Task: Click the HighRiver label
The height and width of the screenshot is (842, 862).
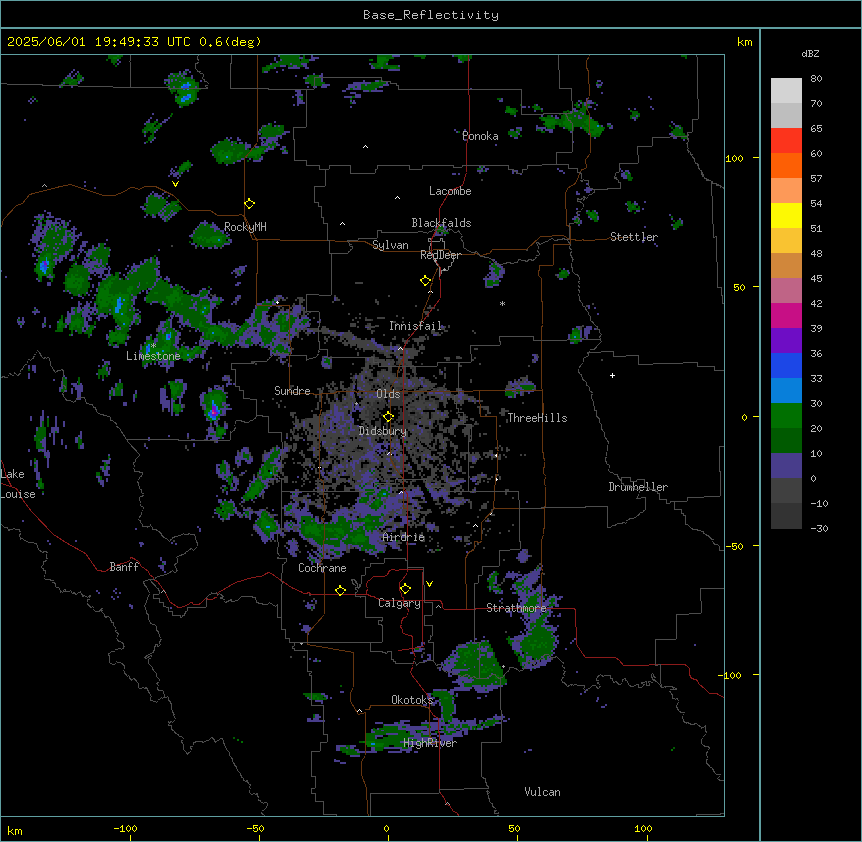Action: (430, 743)
